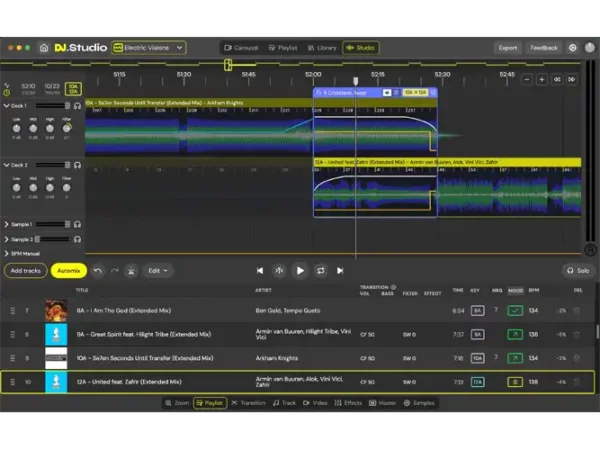Open bottom Transition tab
Screen dimensions: 600x450
click(248, 403)
